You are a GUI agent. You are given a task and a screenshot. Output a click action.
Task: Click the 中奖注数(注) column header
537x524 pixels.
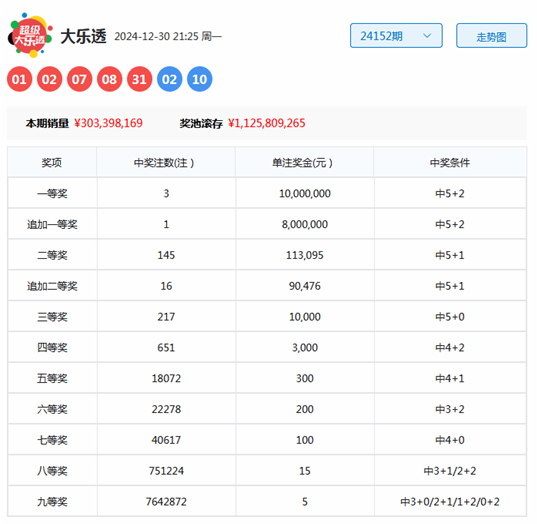click(166, 162)
